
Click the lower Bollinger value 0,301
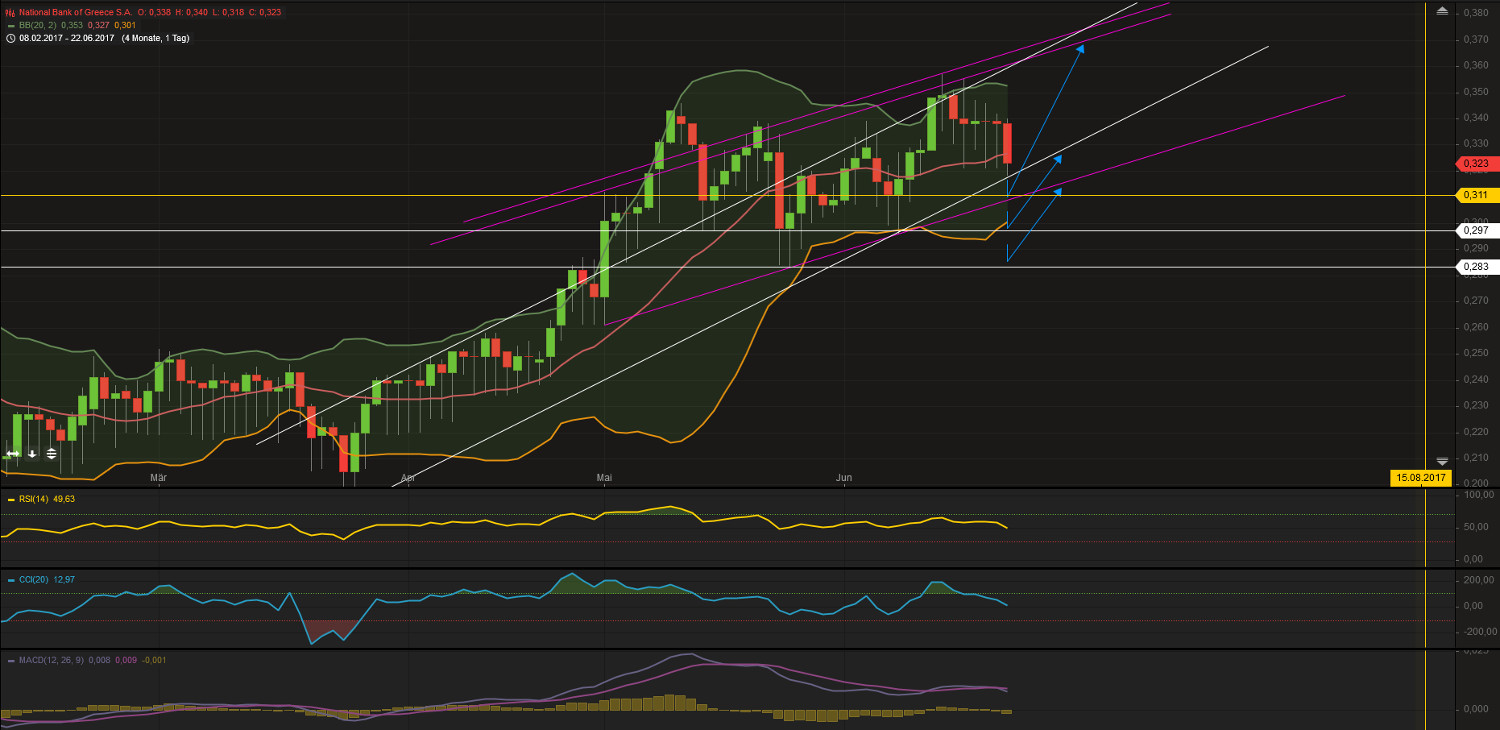click(x=126, y=25)
